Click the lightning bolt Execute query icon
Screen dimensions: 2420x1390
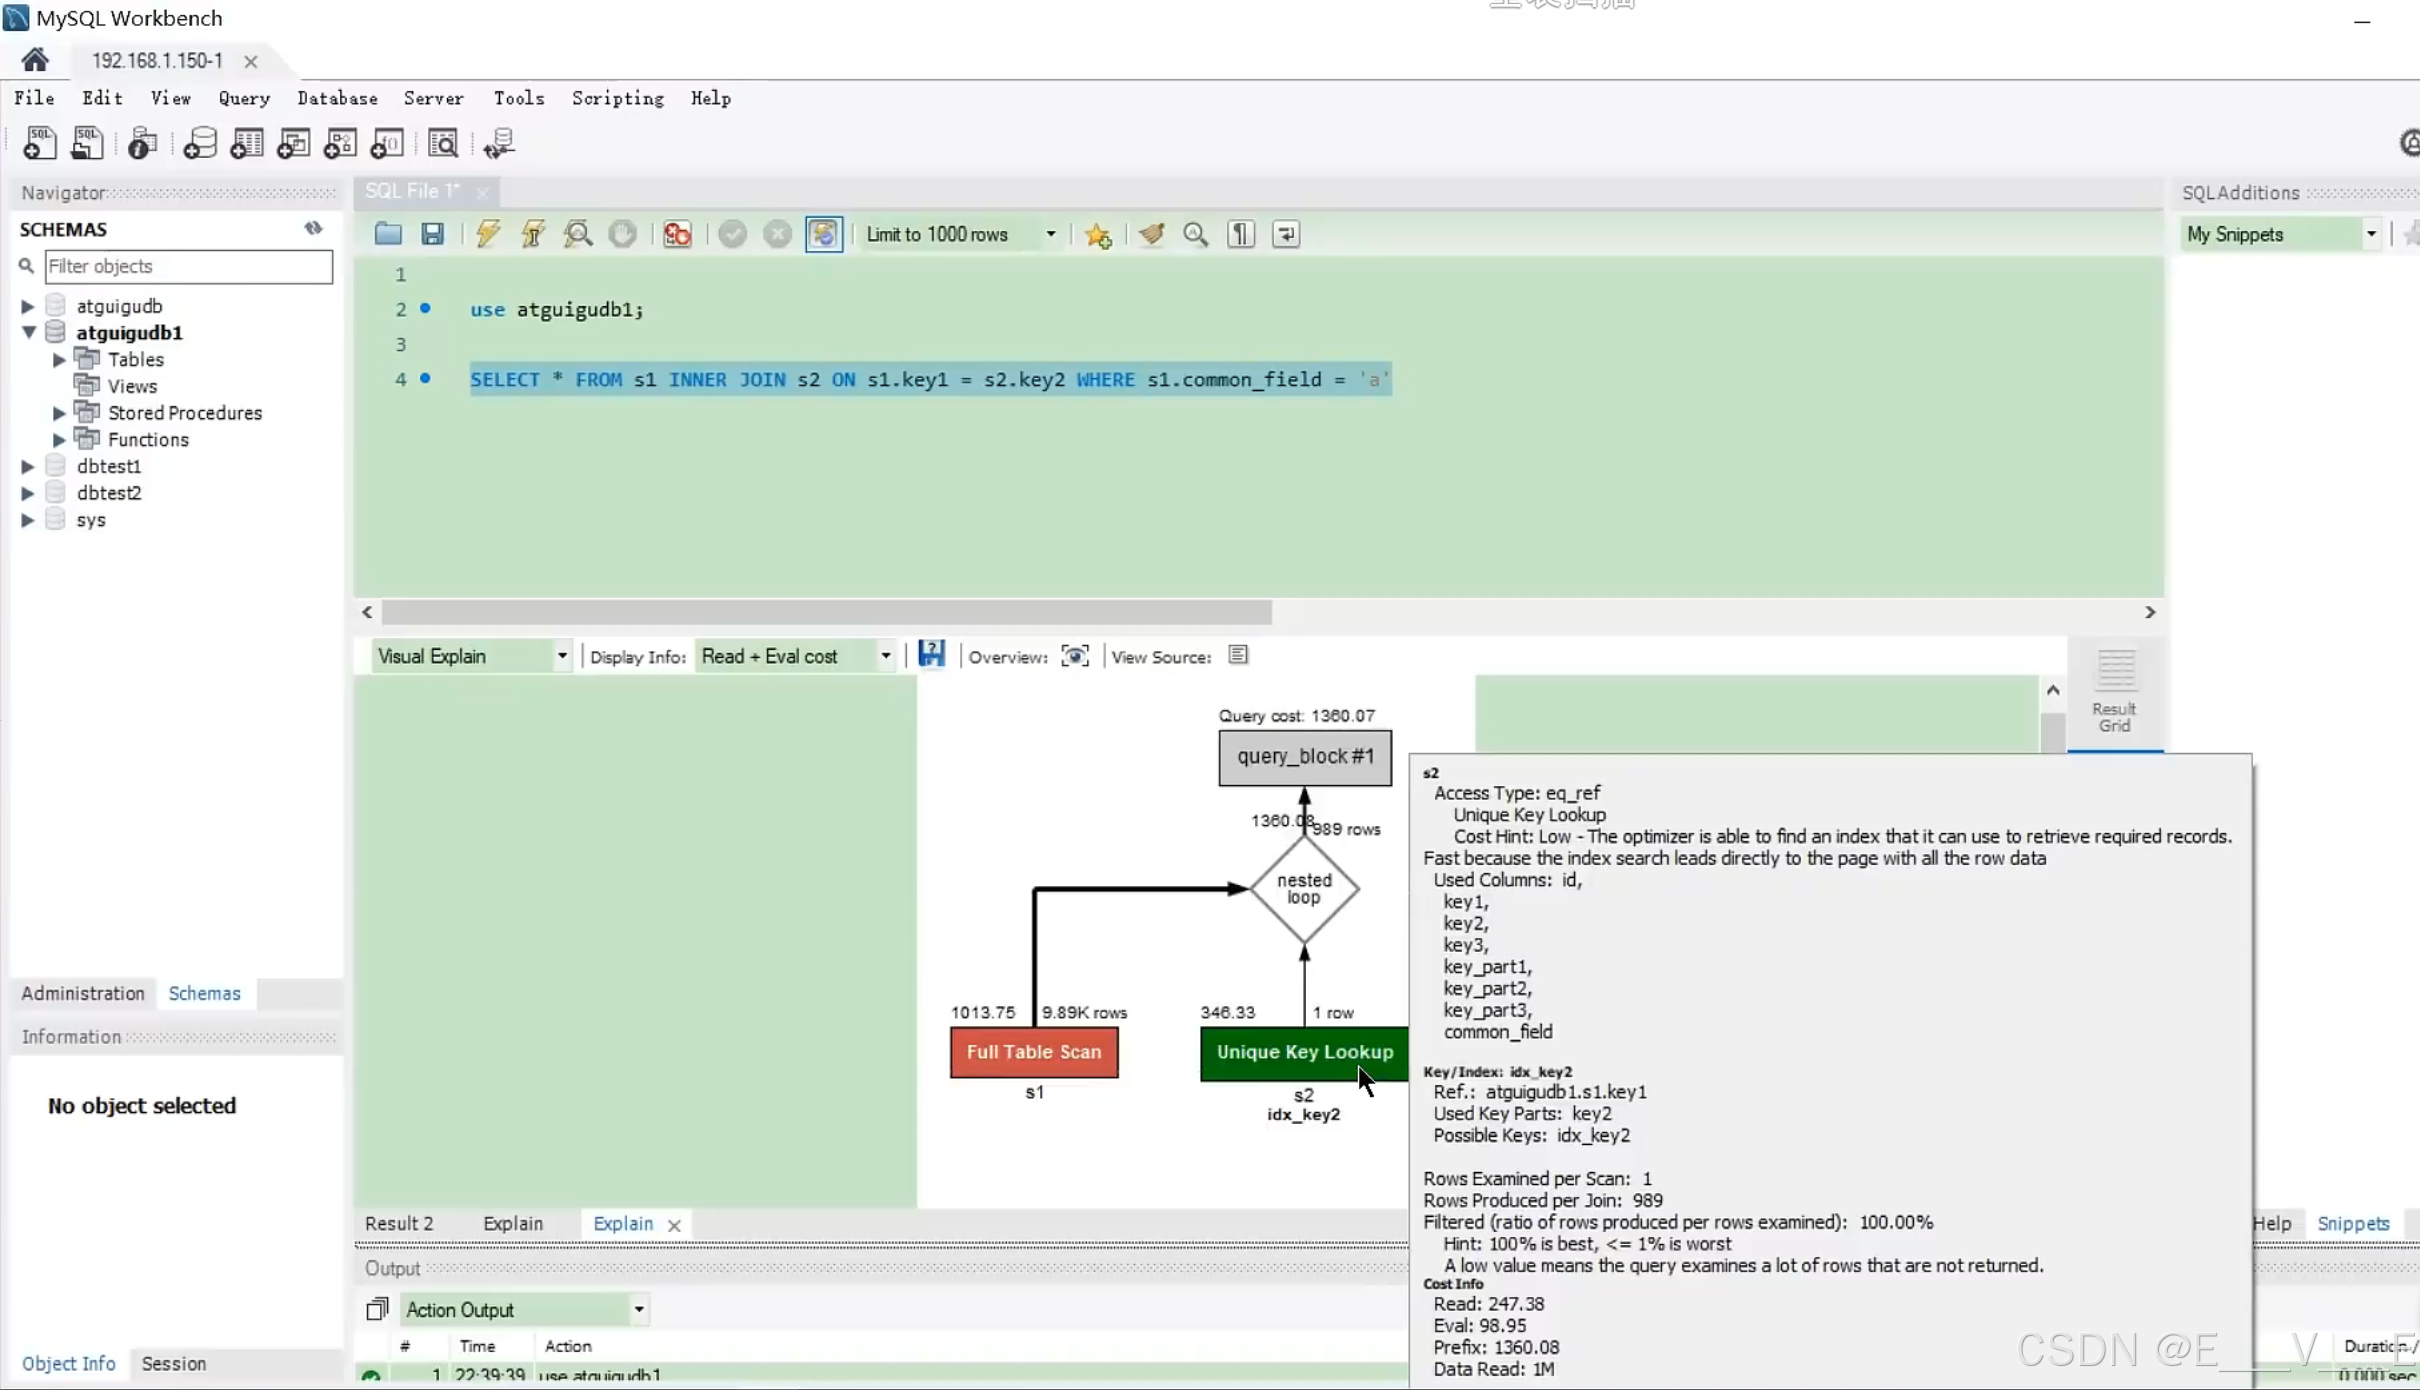tap(488, 234)
